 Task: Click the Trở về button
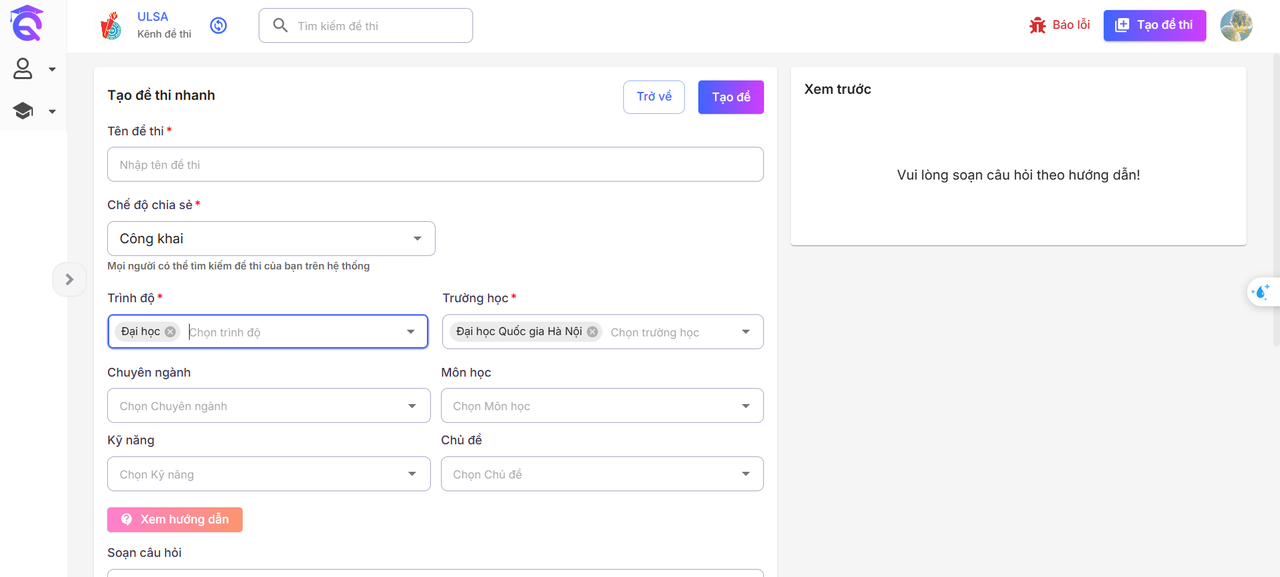tap(654, 97)
